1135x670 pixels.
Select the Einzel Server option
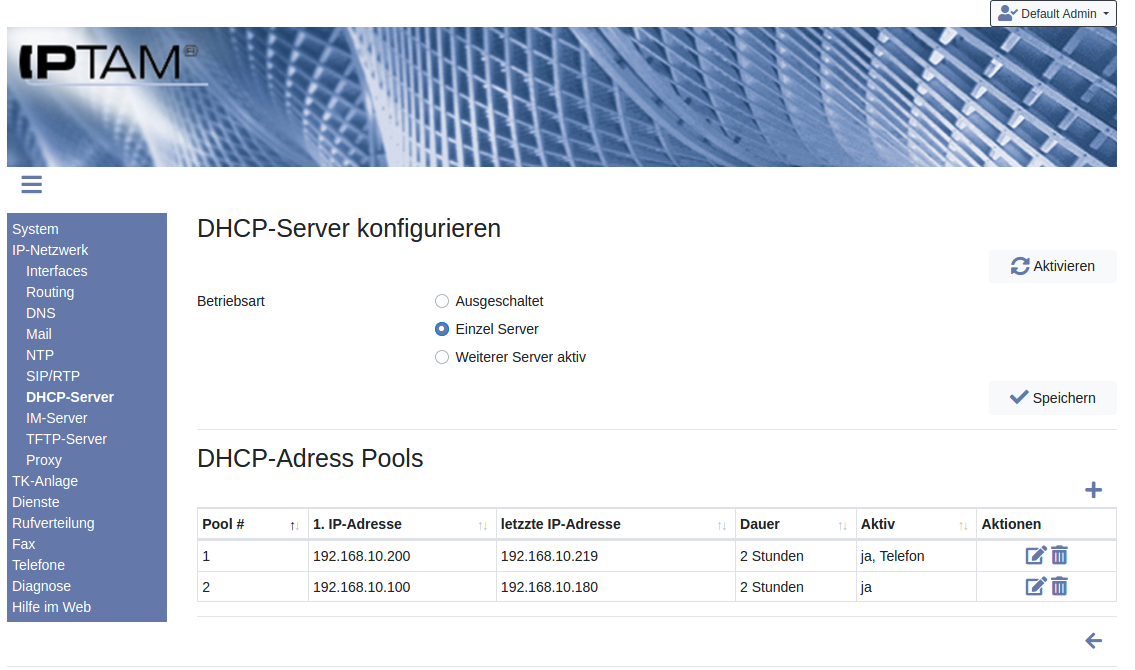pyautogui.click(x=442, y=329)
